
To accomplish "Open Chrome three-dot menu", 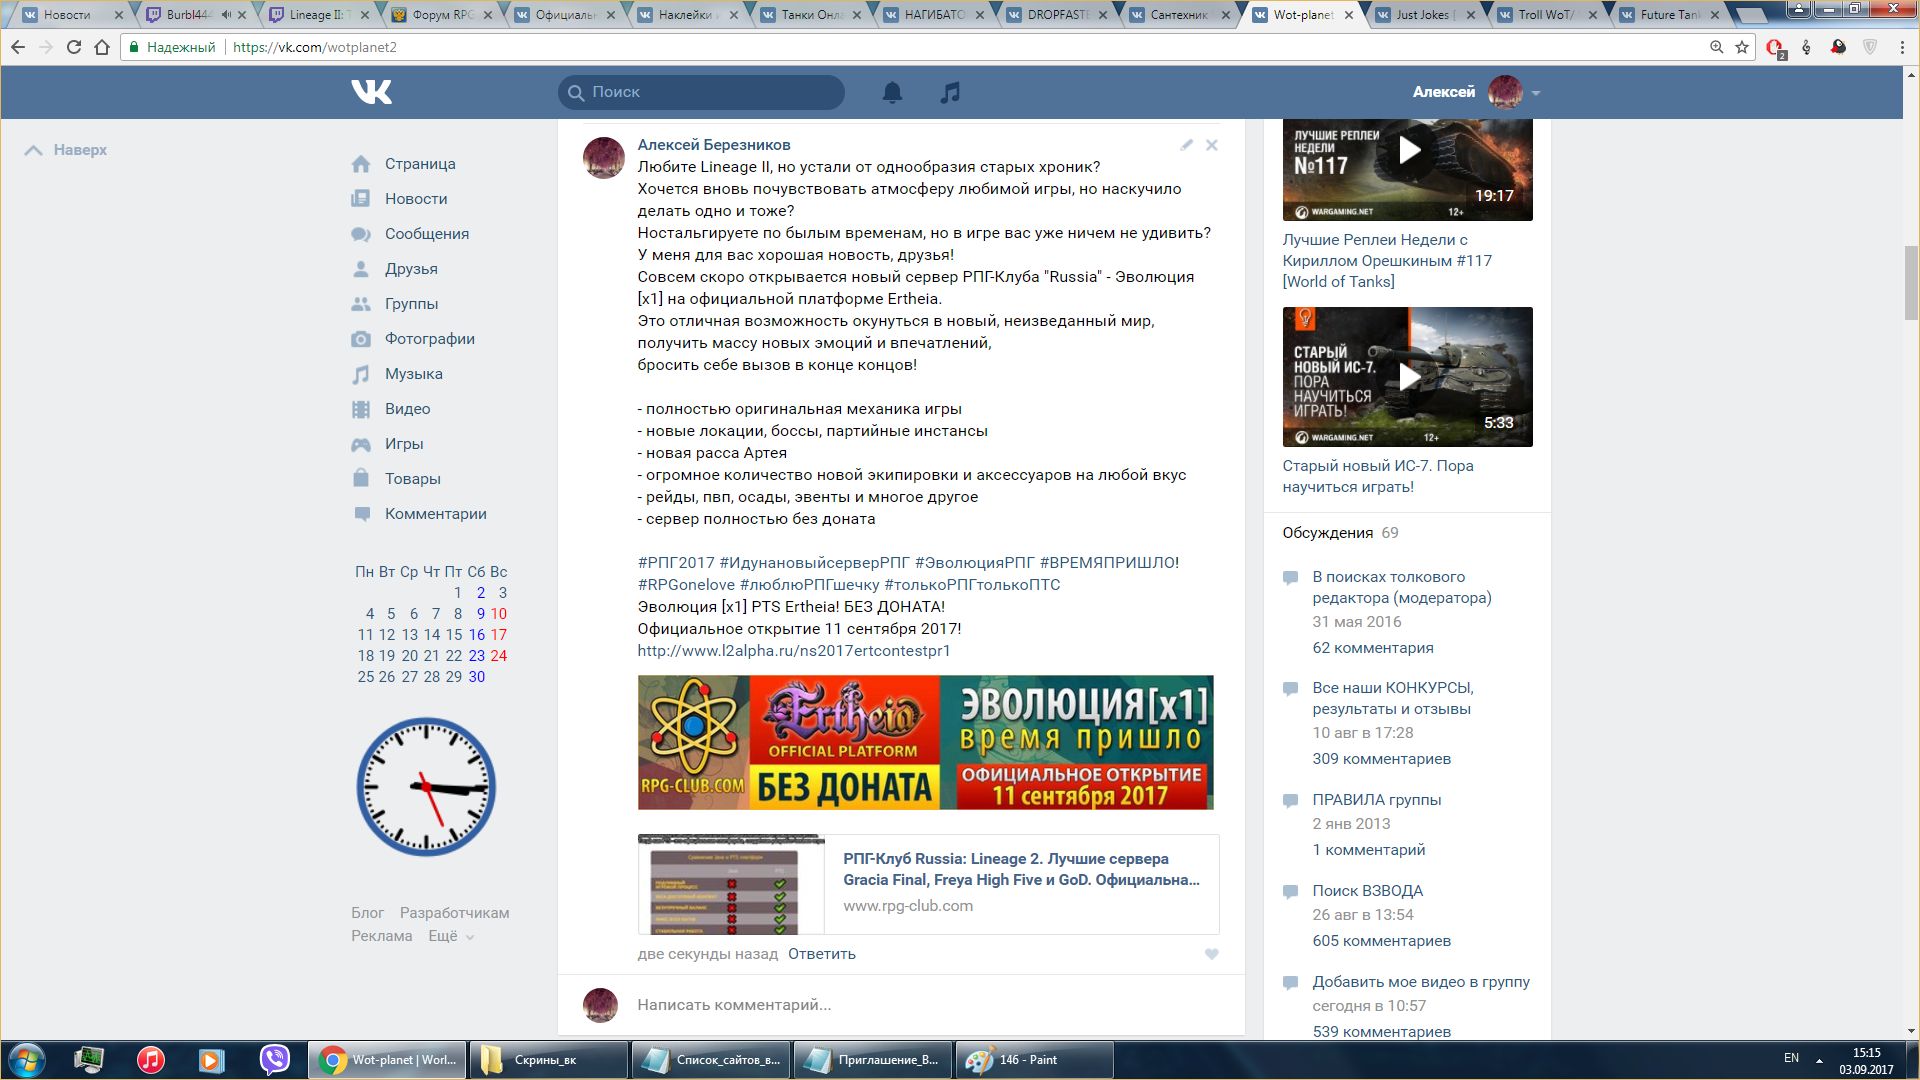I will (x=1902, y=47).
